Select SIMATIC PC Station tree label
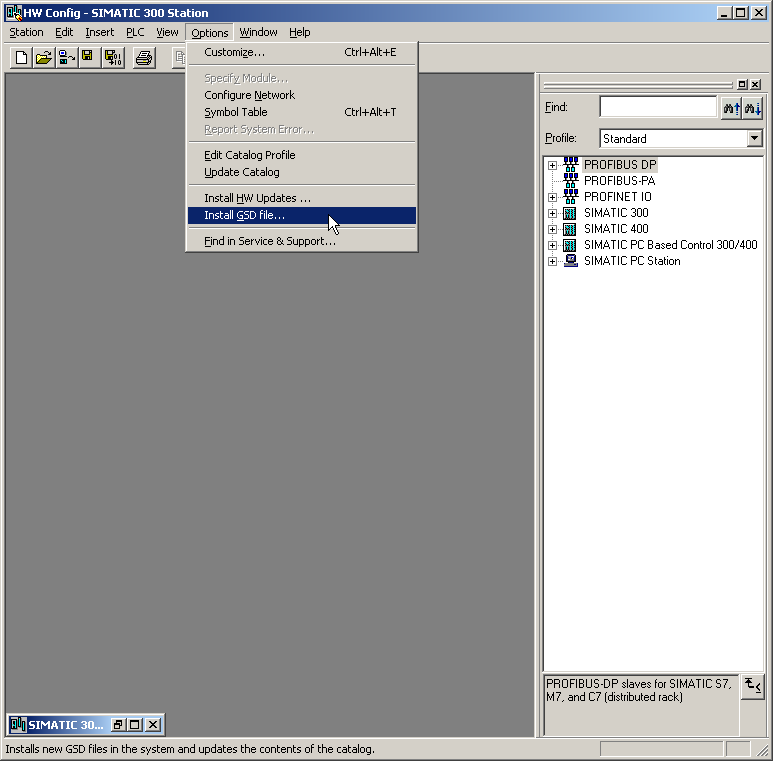The image size is (773, 761). click(x=632, y=261)
